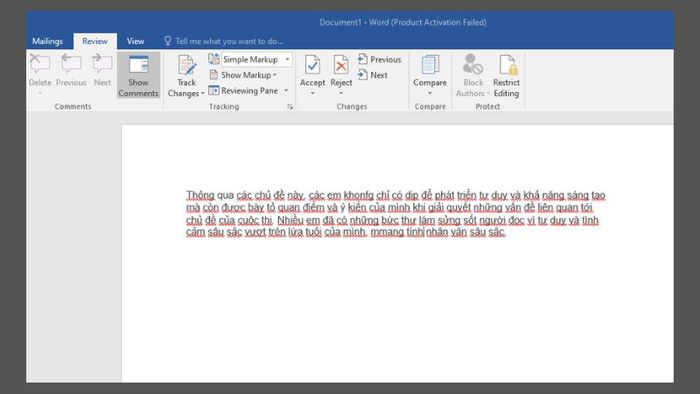Image resolution: width=700 pixels, height=394 pixels.
Task: Click the Delete comment icon
Action: click(40, 64)
